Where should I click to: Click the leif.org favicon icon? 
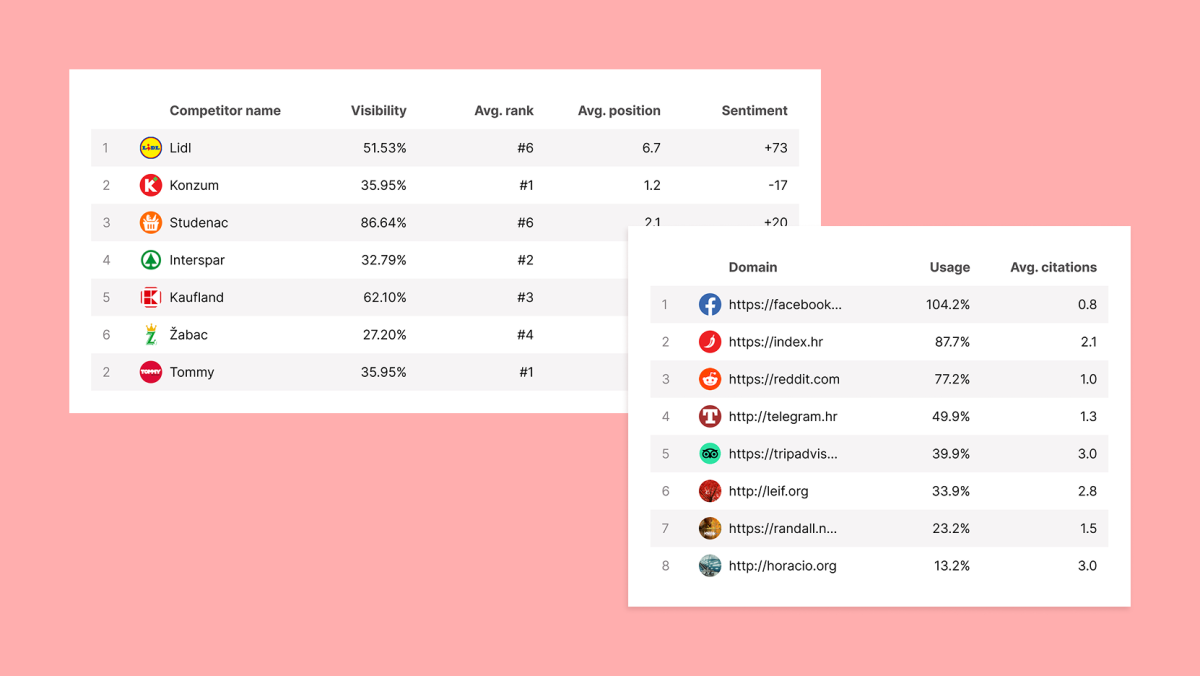click(x=710, y=491)
